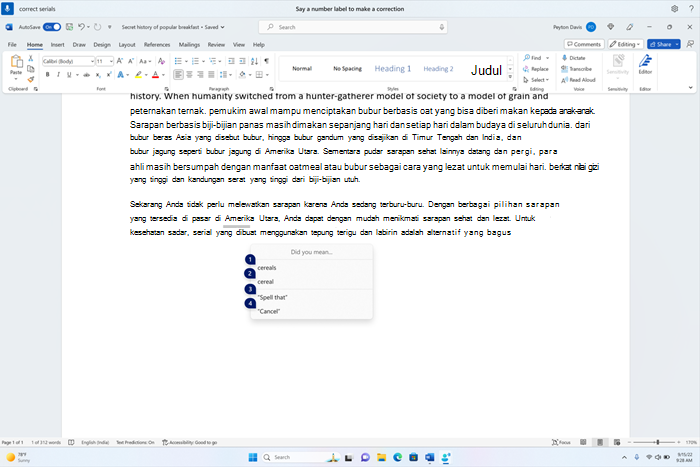Apply subscript formatting

tap(98, 75)
